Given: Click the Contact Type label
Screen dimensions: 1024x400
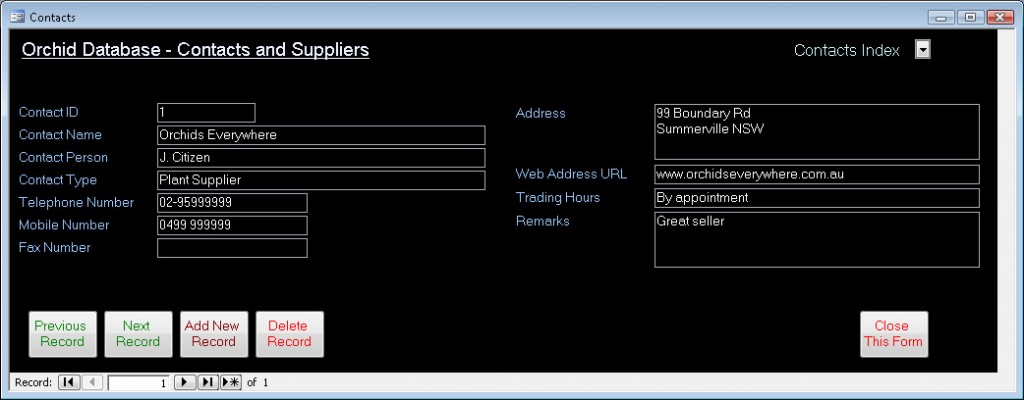Looking at the screenshot, I should click(x=57, y=180).
